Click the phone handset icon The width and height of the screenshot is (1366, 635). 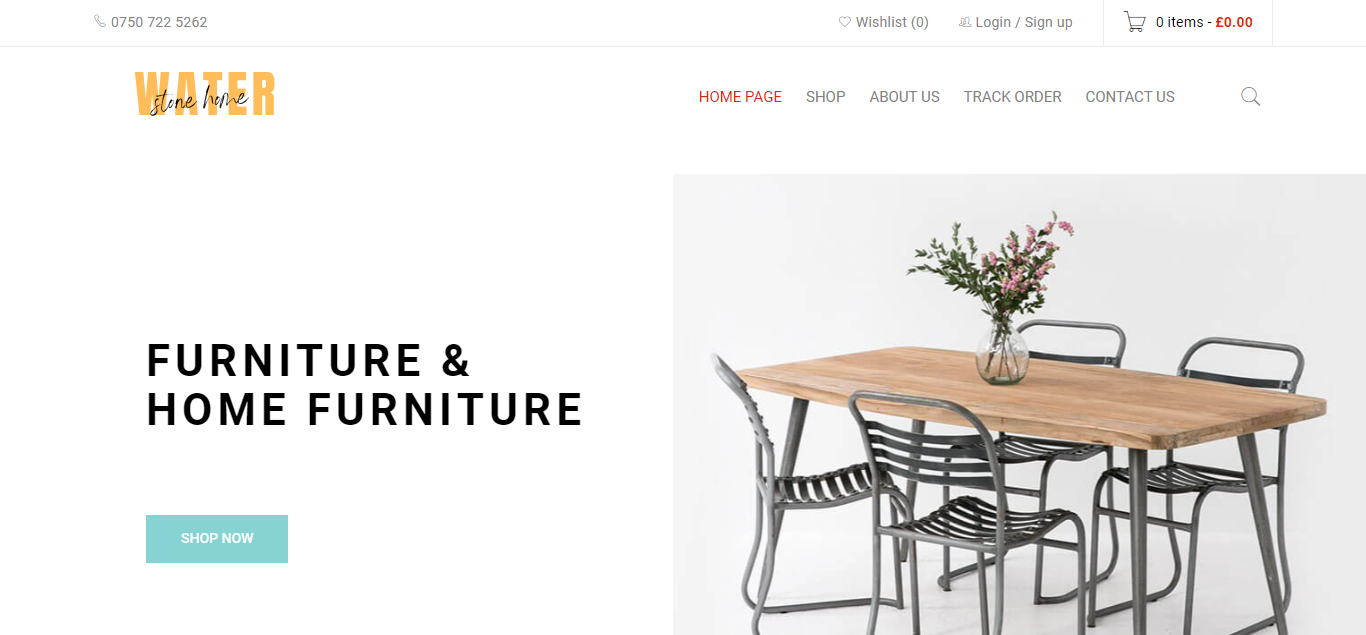(x=100, y=21)
